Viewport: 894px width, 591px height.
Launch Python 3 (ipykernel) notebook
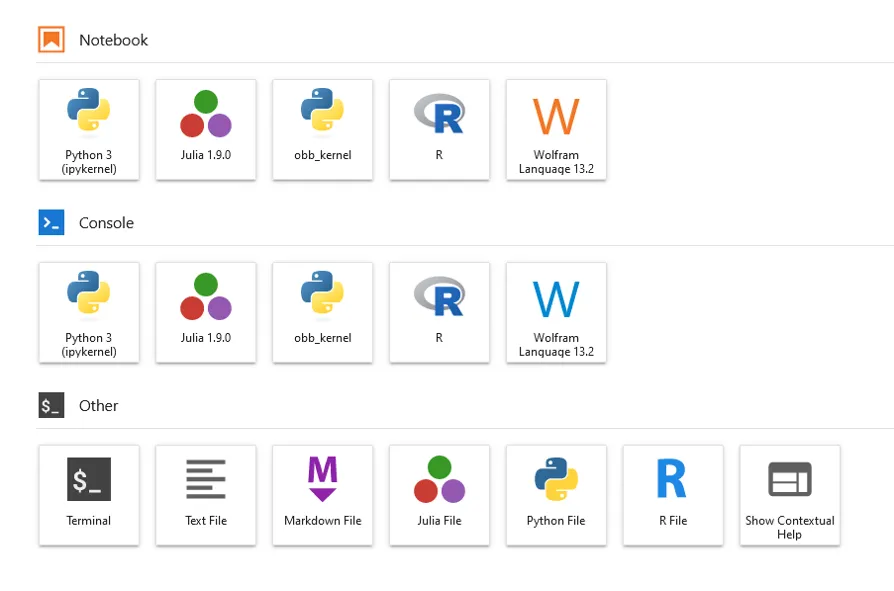click(89, 130)
